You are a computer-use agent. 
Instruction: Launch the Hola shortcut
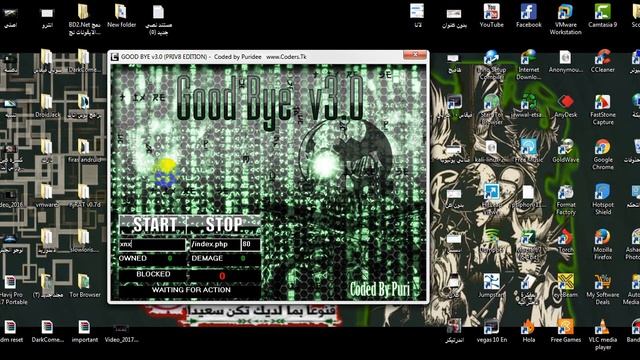(x=529, y=331)
